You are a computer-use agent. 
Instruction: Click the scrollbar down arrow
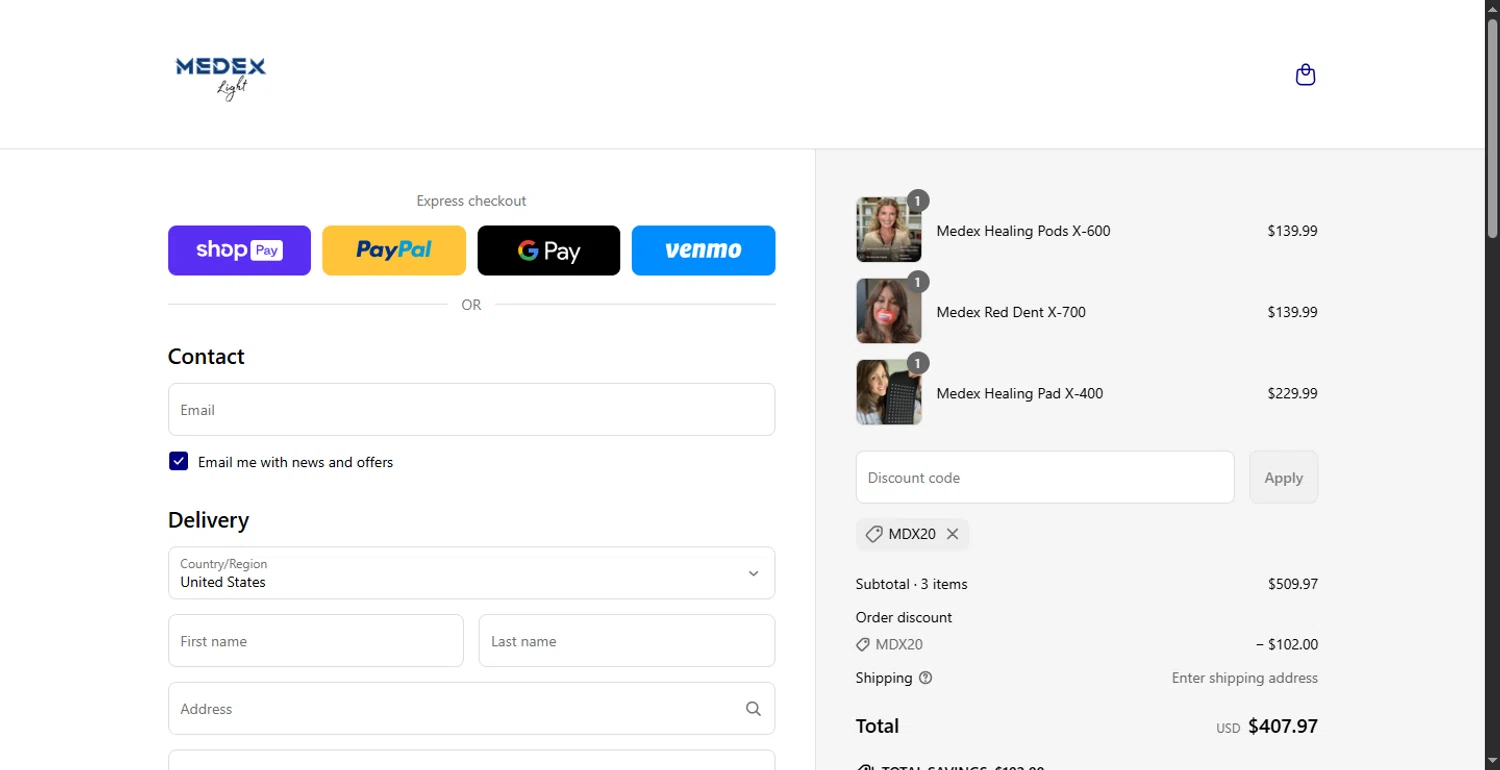tap(1492, 761)
